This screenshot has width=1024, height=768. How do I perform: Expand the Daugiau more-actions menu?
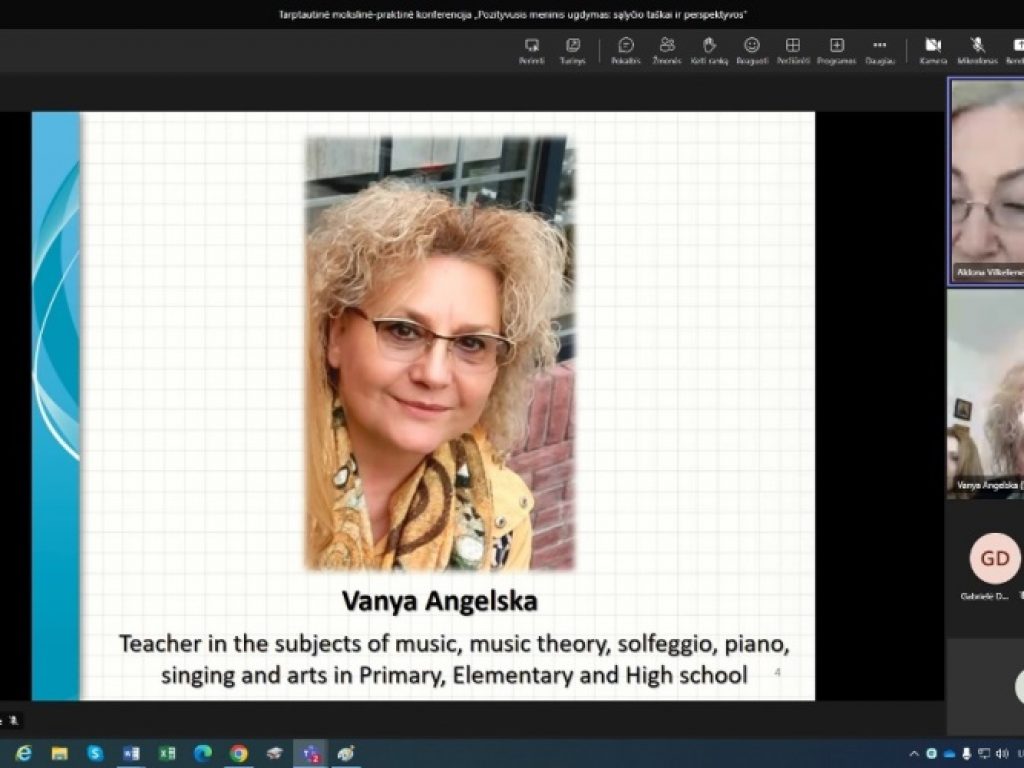[x=880, y=50]
